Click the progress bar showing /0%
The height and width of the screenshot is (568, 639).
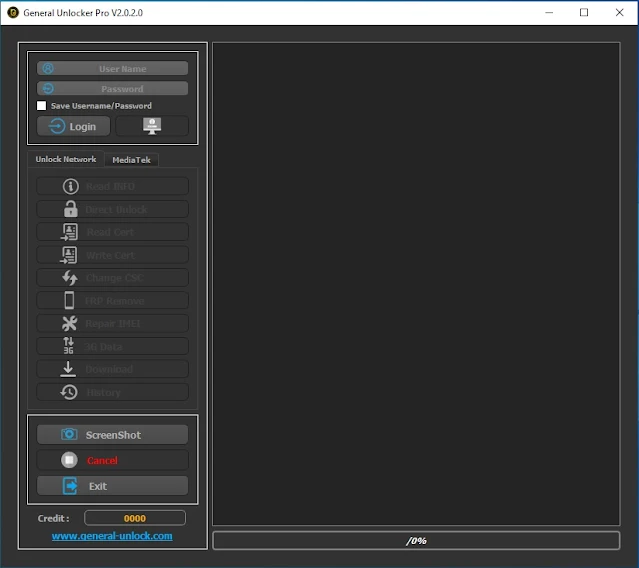(416, 541)
